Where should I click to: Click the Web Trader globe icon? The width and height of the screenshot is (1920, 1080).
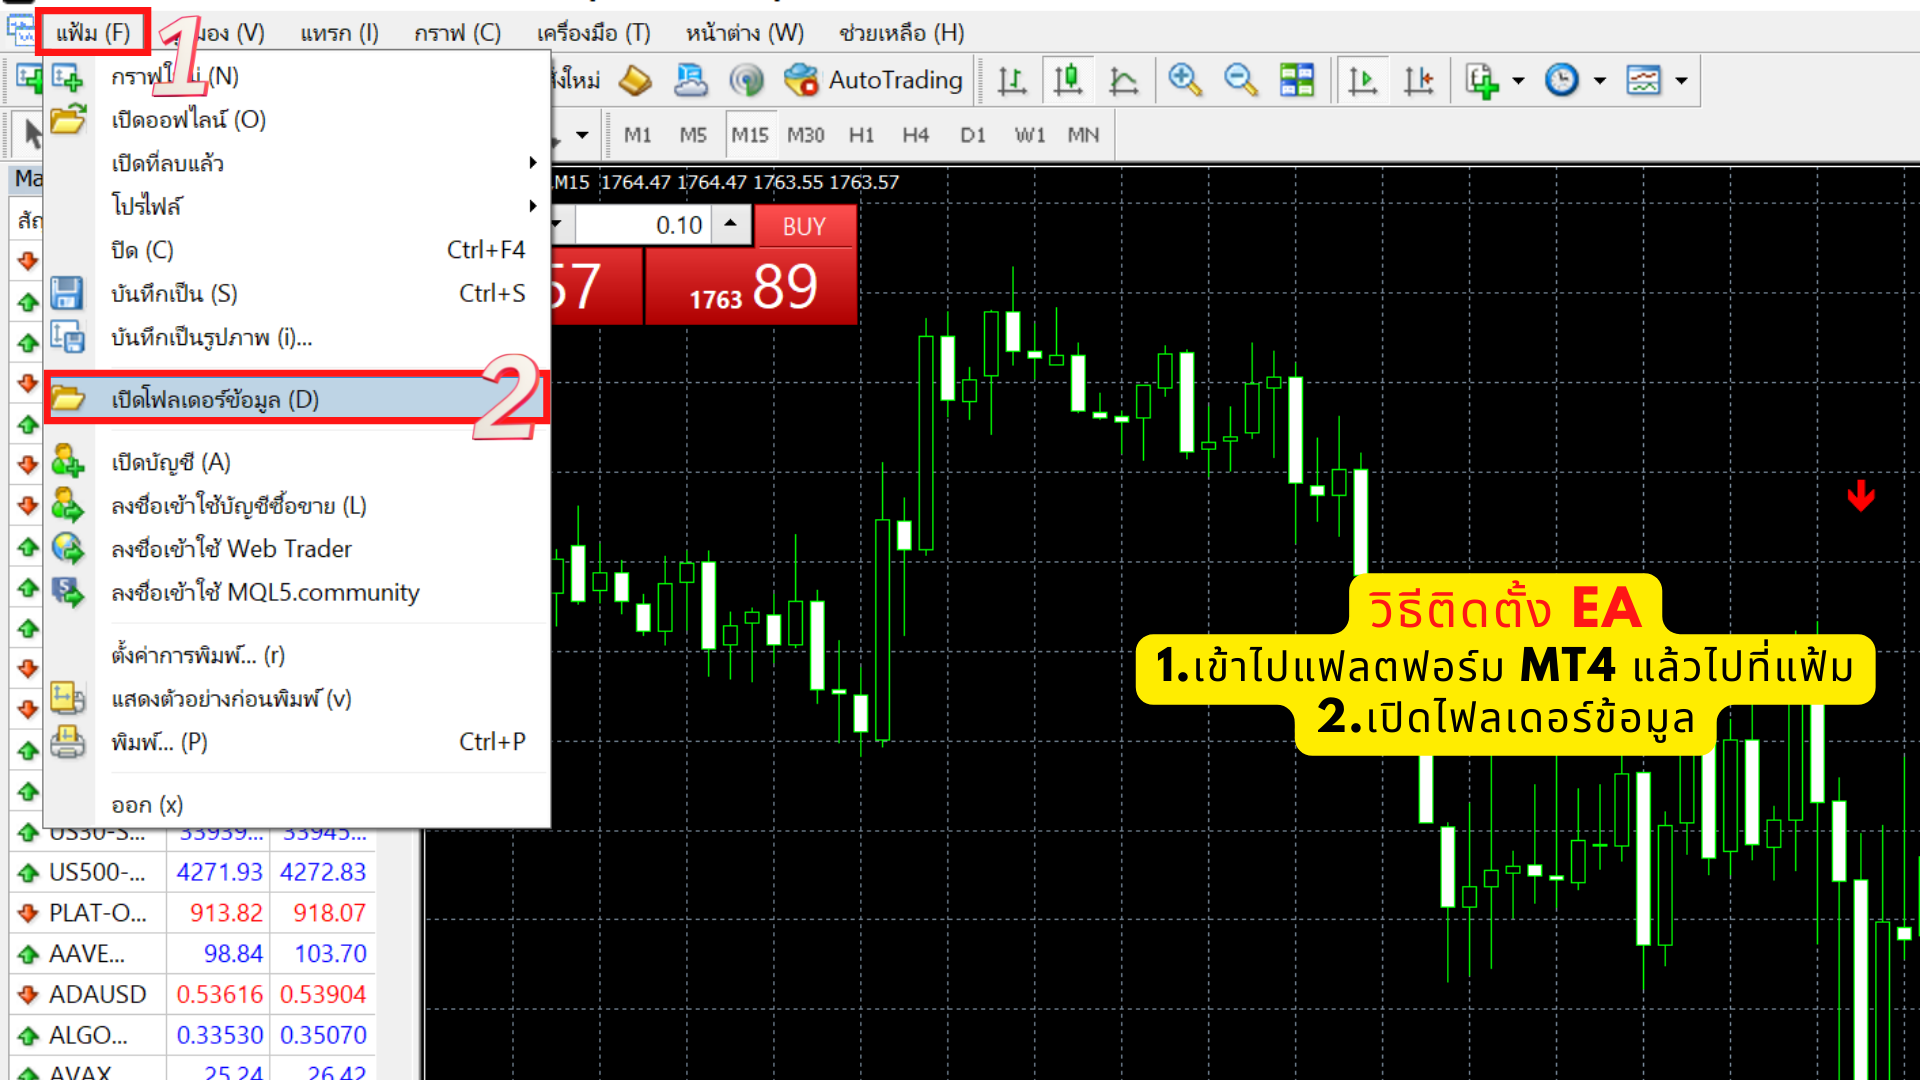(68, 549)
